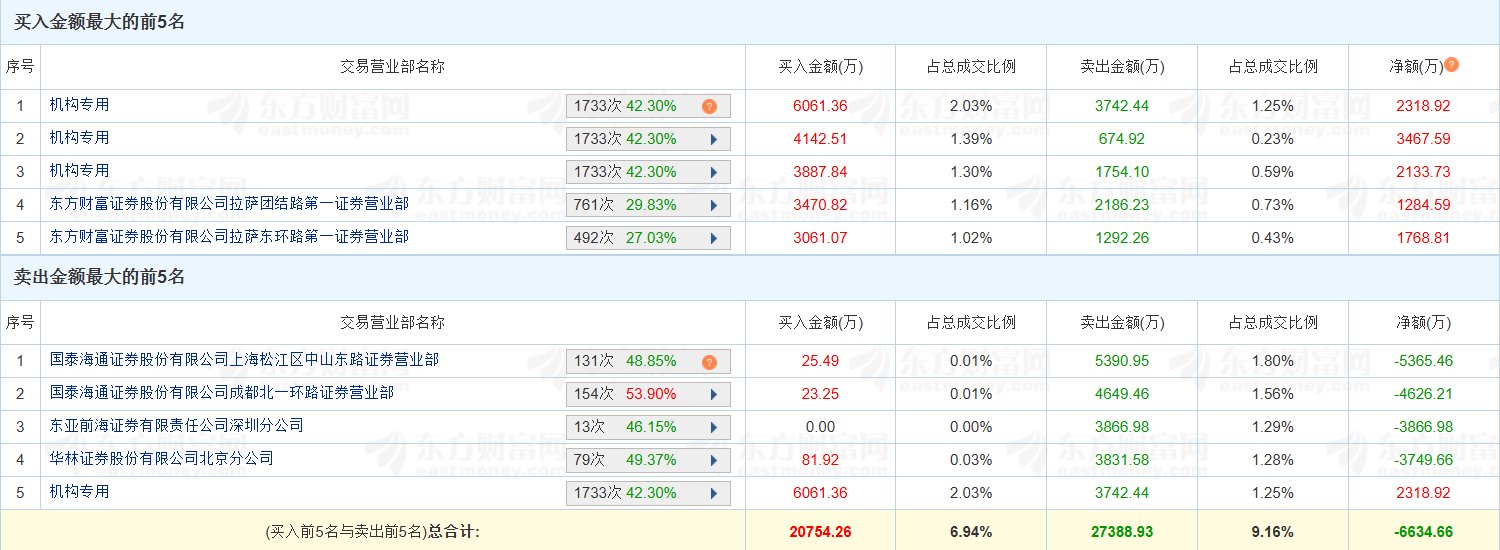Image resolution: width=1500 pixels, height=550 pixels.
Task: Click the arrow icon in the 492次 27.03% badge
Action: pyautogui.click(x=714, y=238)
